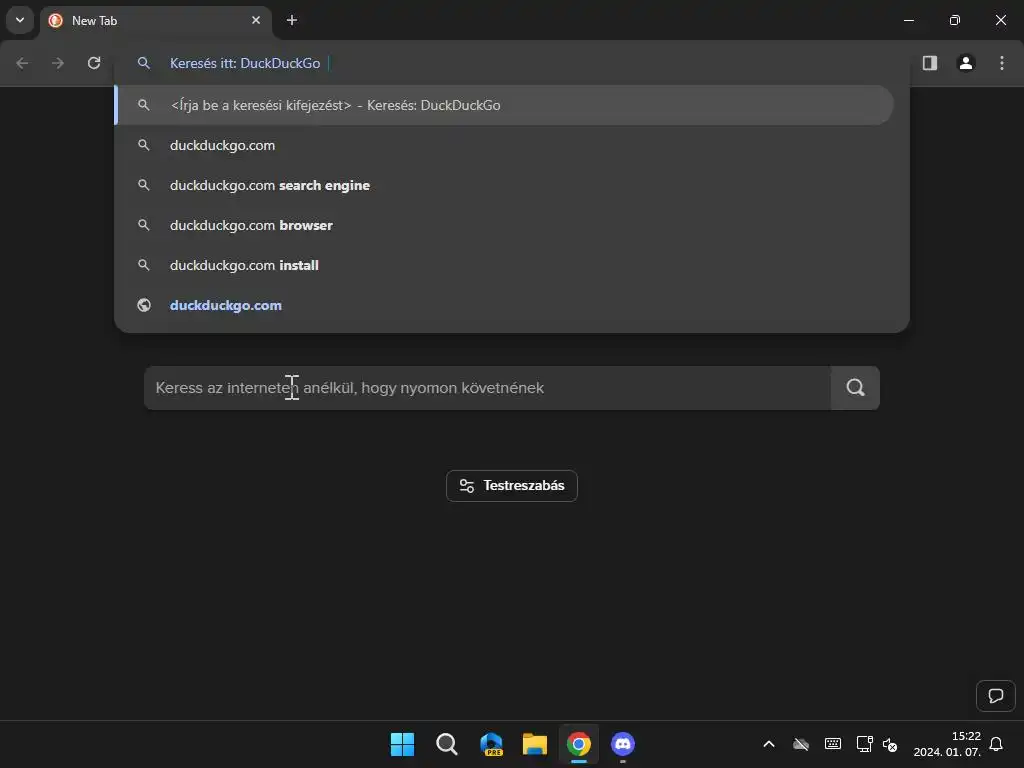Toggle the browser side panel icon

point(930,63)
